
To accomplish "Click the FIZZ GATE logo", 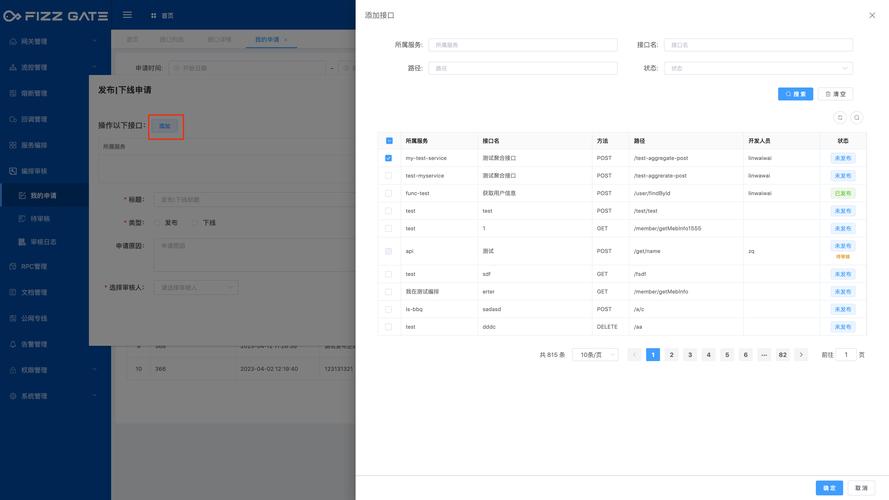I will [52, 15].
